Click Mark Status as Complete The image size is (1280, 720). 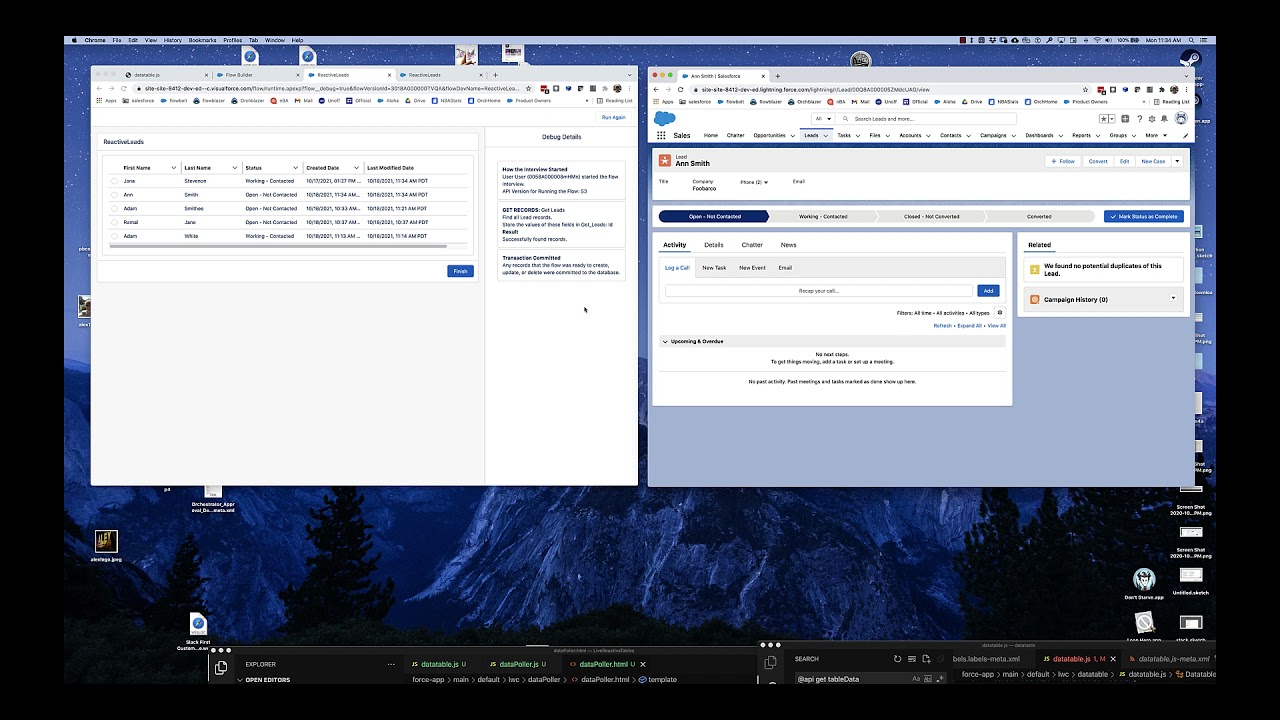tap(1144, 216)
